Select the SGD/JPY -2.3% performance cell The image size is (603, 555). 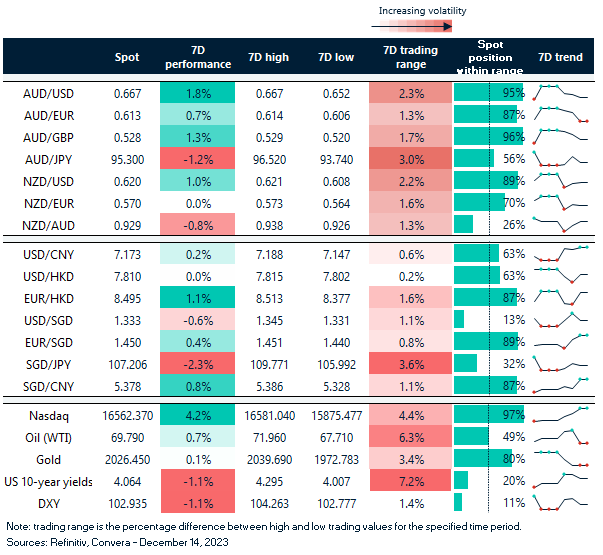pyautogui.click(x=196, y=363)
